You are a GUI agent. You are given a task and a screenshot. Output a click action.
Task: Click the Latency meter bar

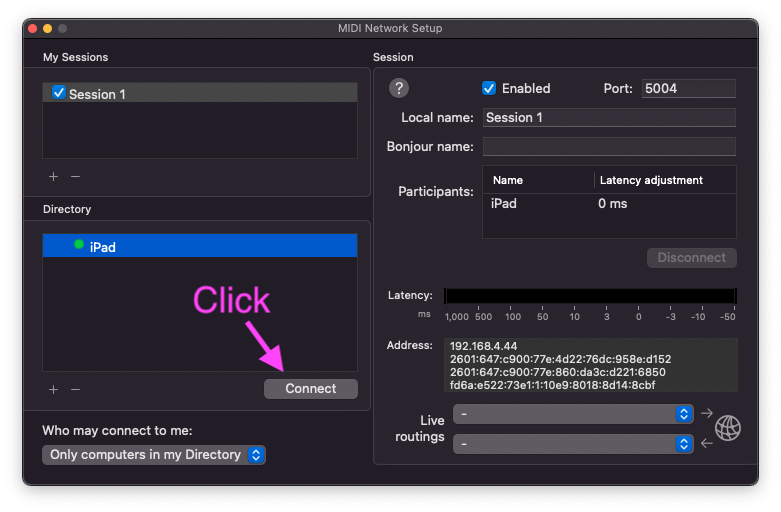(590, 296)
